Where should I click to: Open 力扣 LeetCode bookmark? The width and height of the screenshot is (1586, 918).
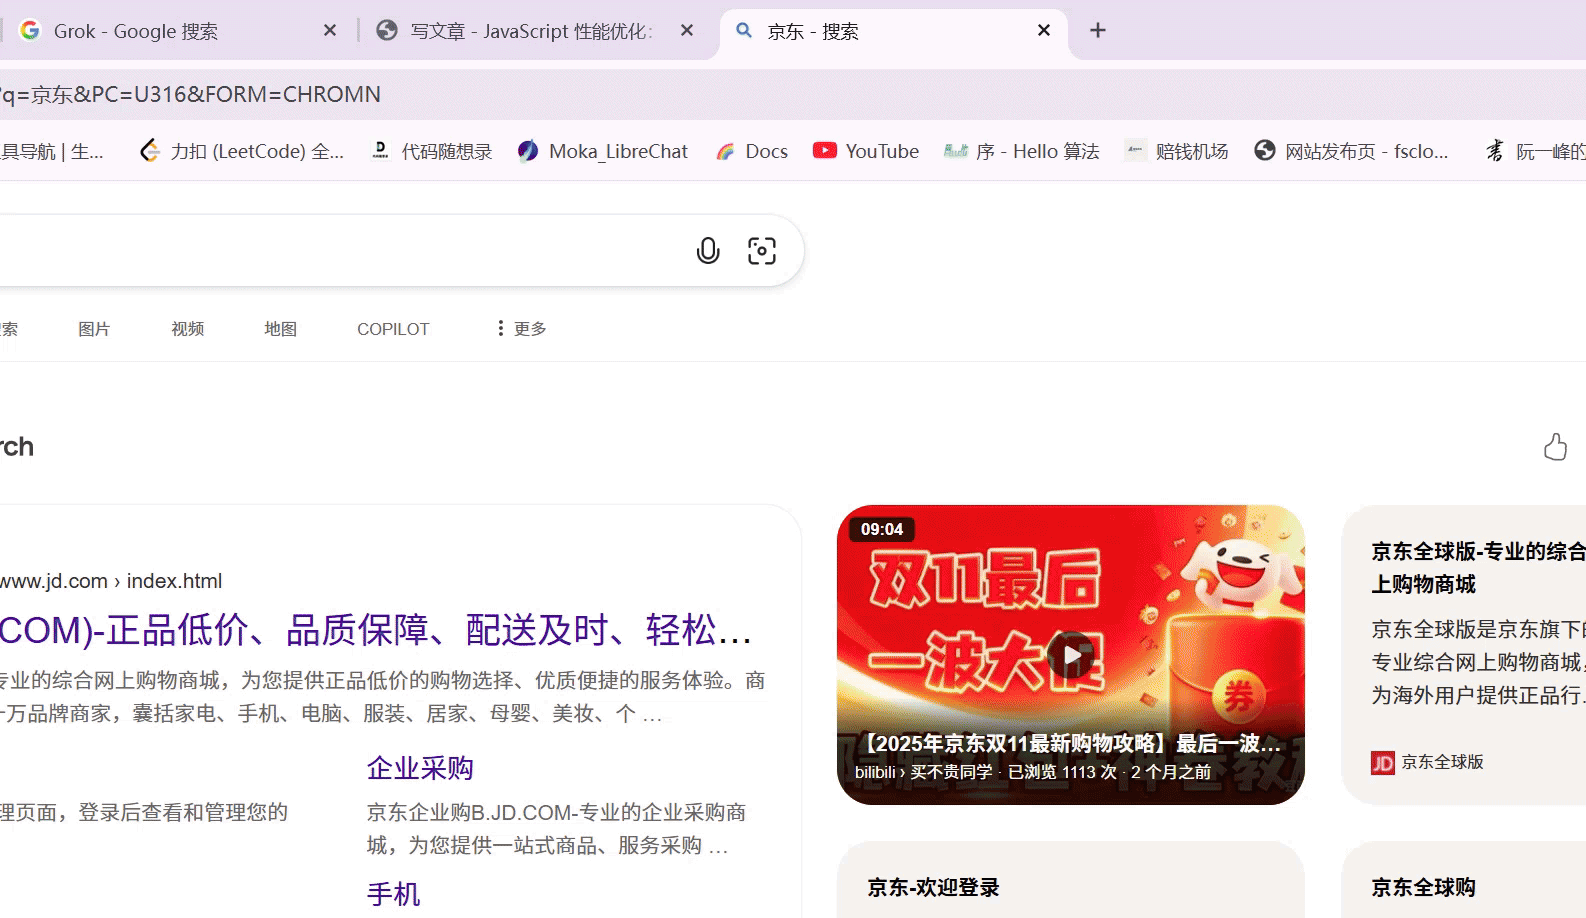point(242,151)
